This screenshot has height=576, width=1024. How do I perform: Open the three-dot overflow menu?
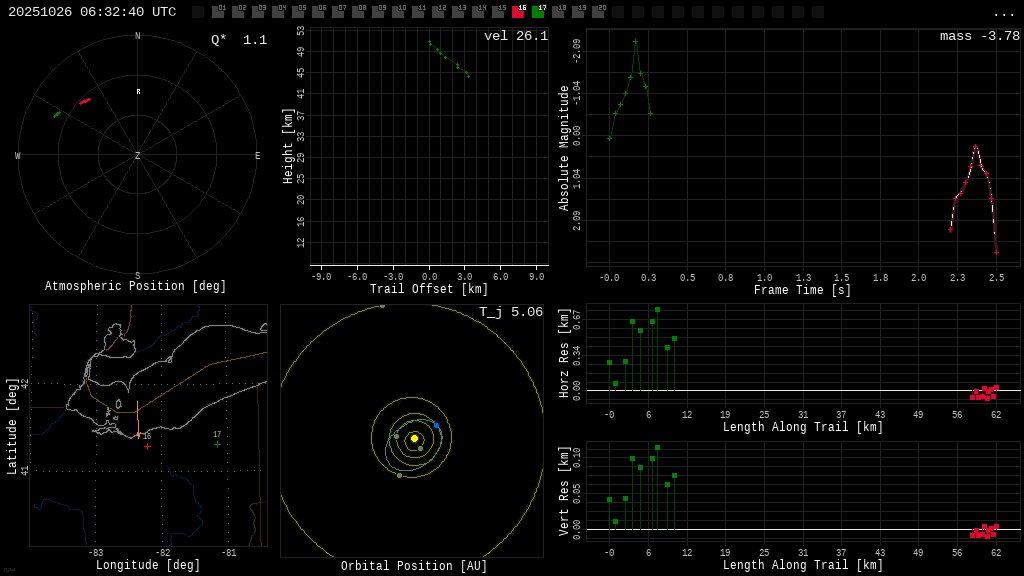click(x=1003, y=13)
